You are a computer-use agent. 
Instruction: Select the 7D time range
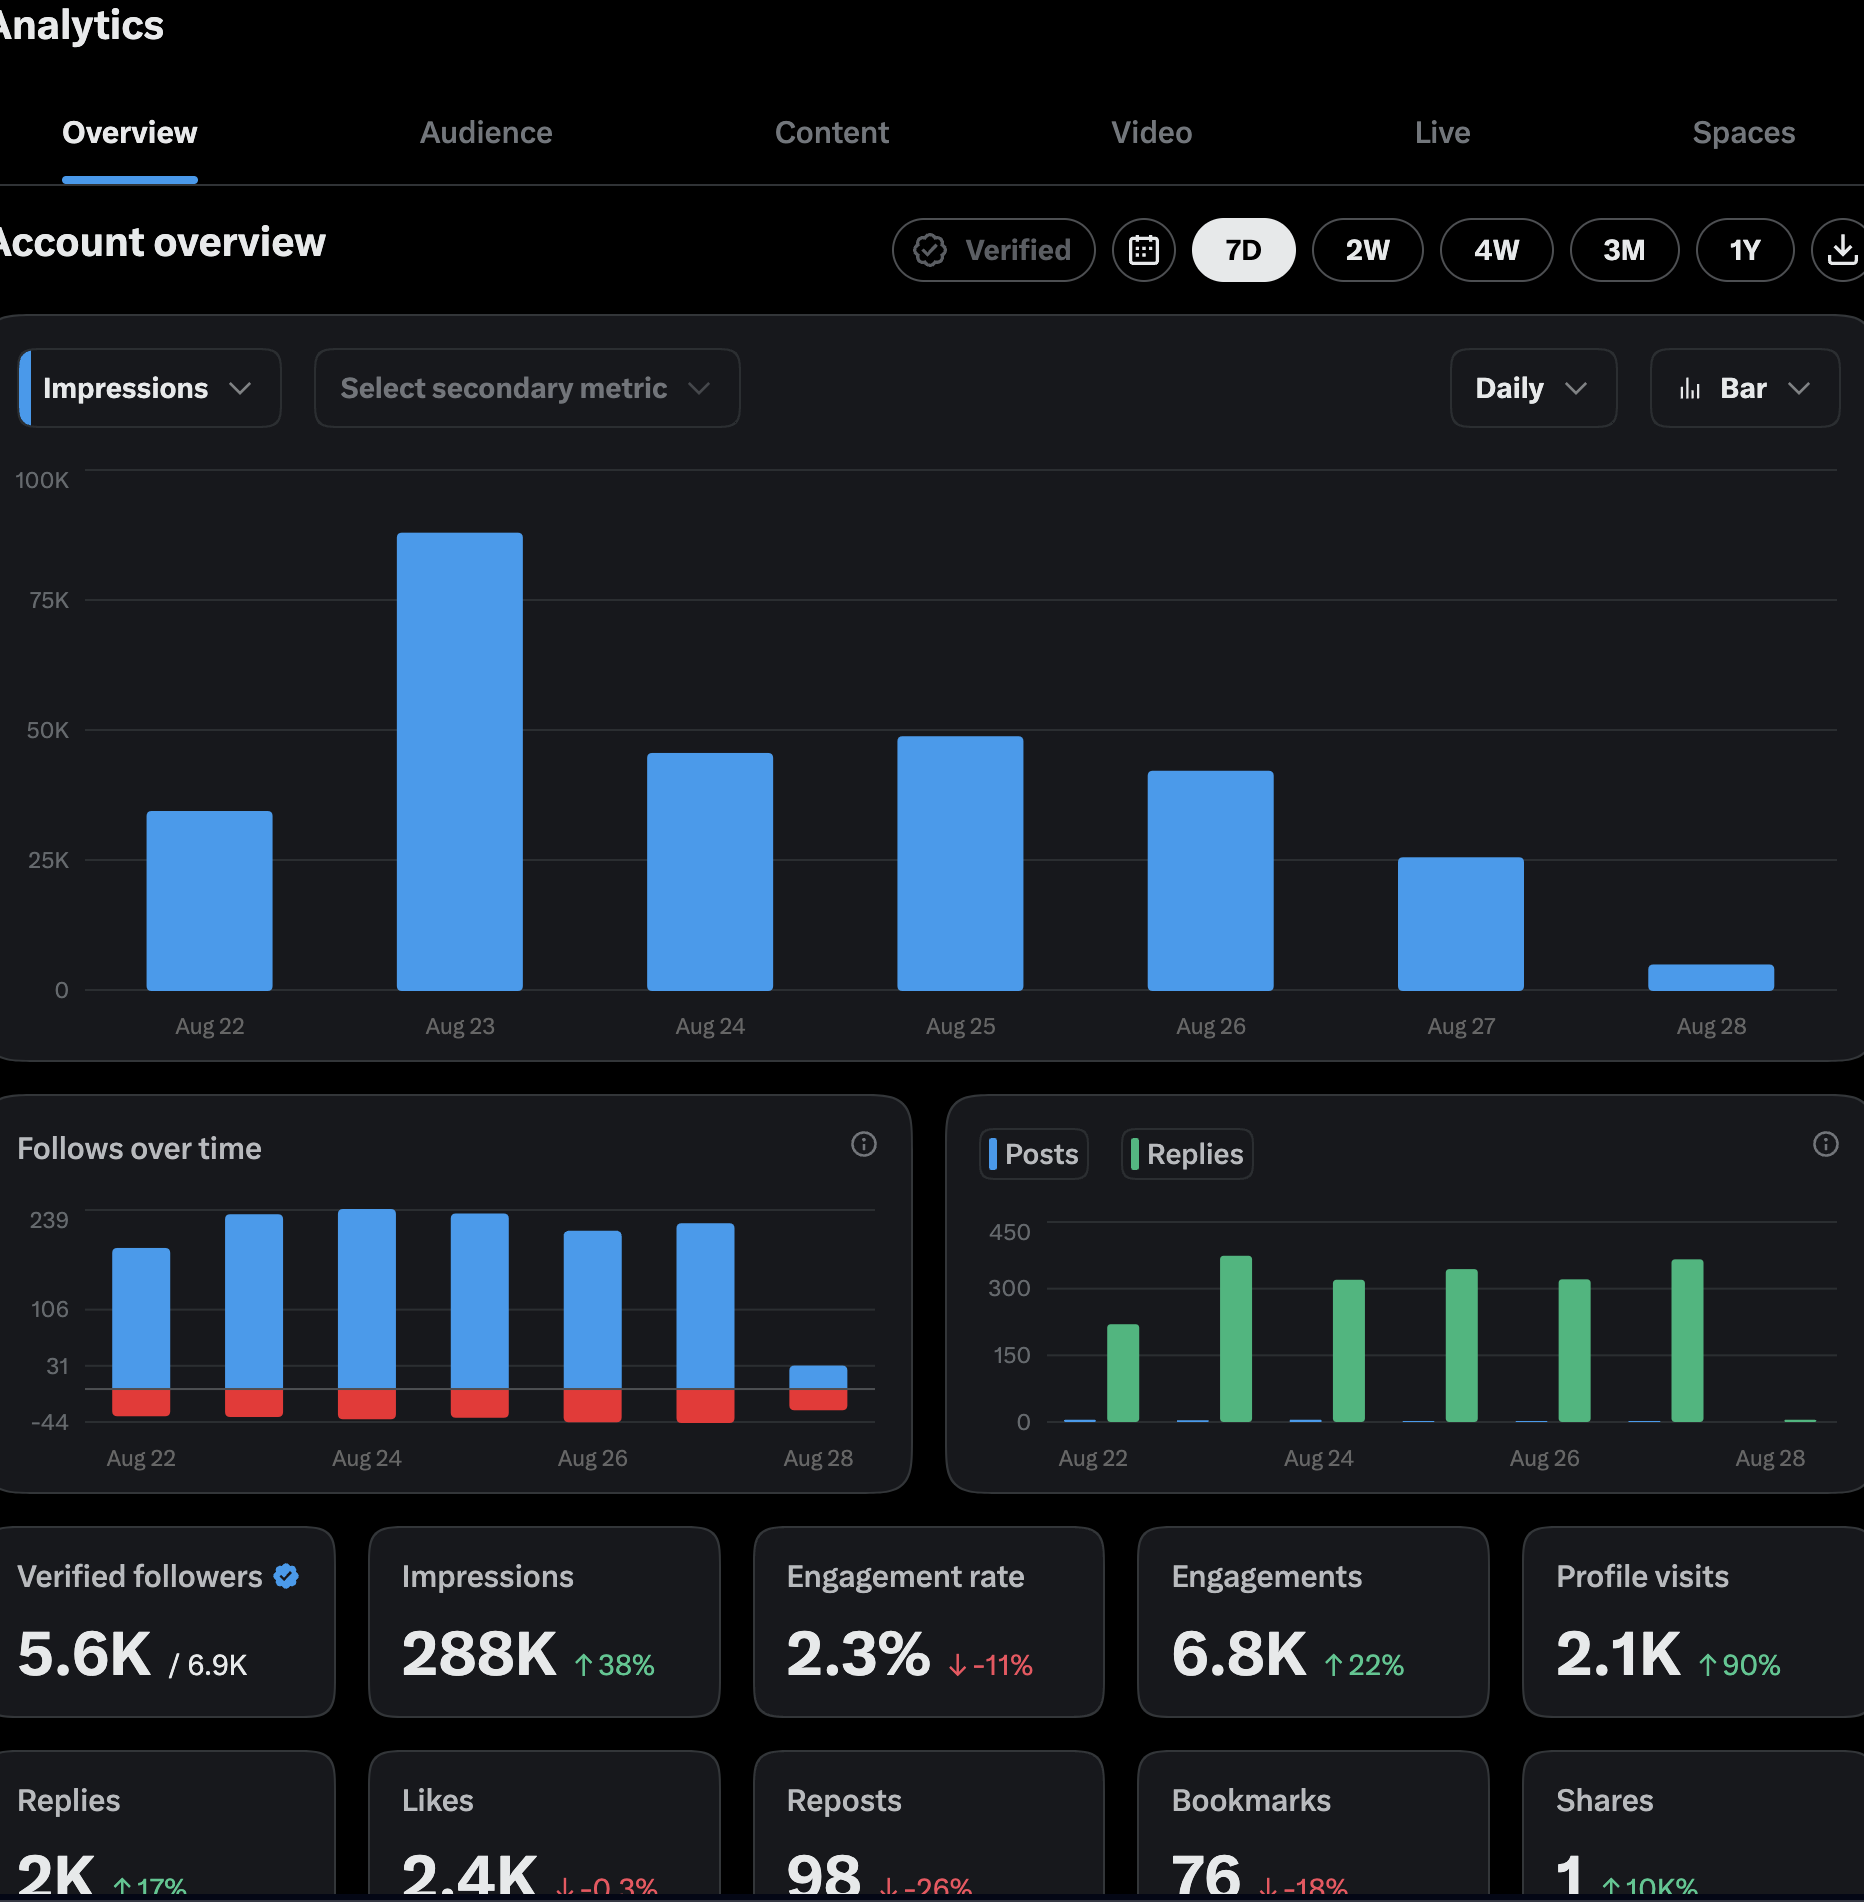pyautogui.click(x=1243, y=250)
